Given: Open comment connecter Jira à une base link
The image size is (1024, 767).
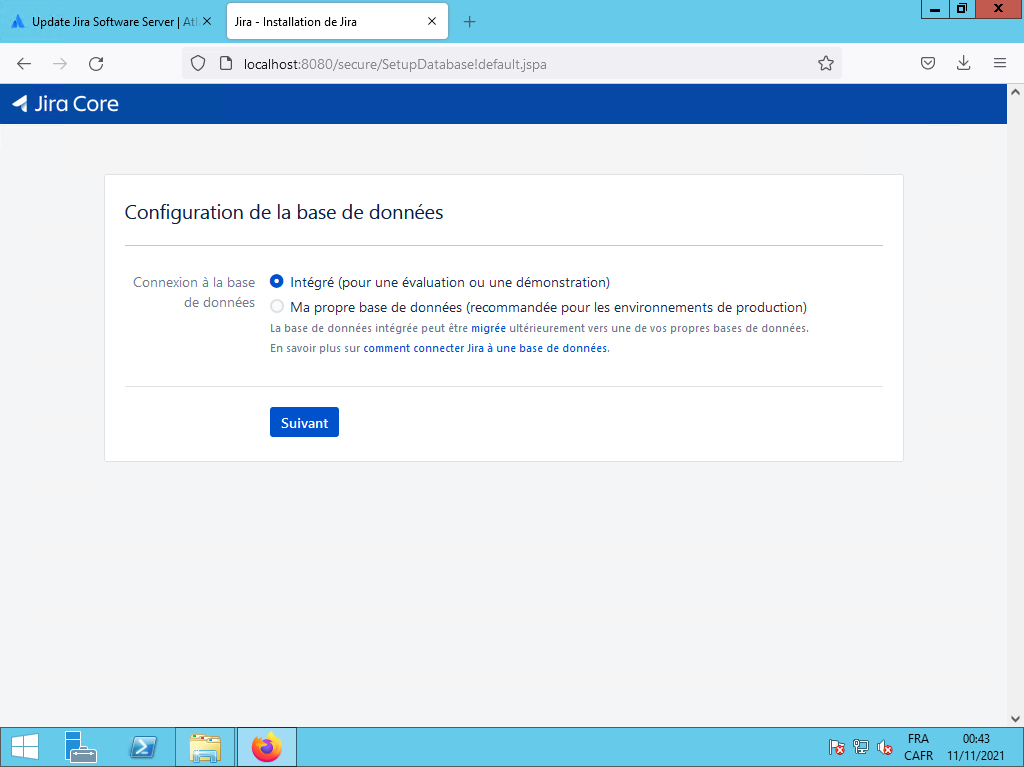Looking at the screenshot, I should coord(485,348).
